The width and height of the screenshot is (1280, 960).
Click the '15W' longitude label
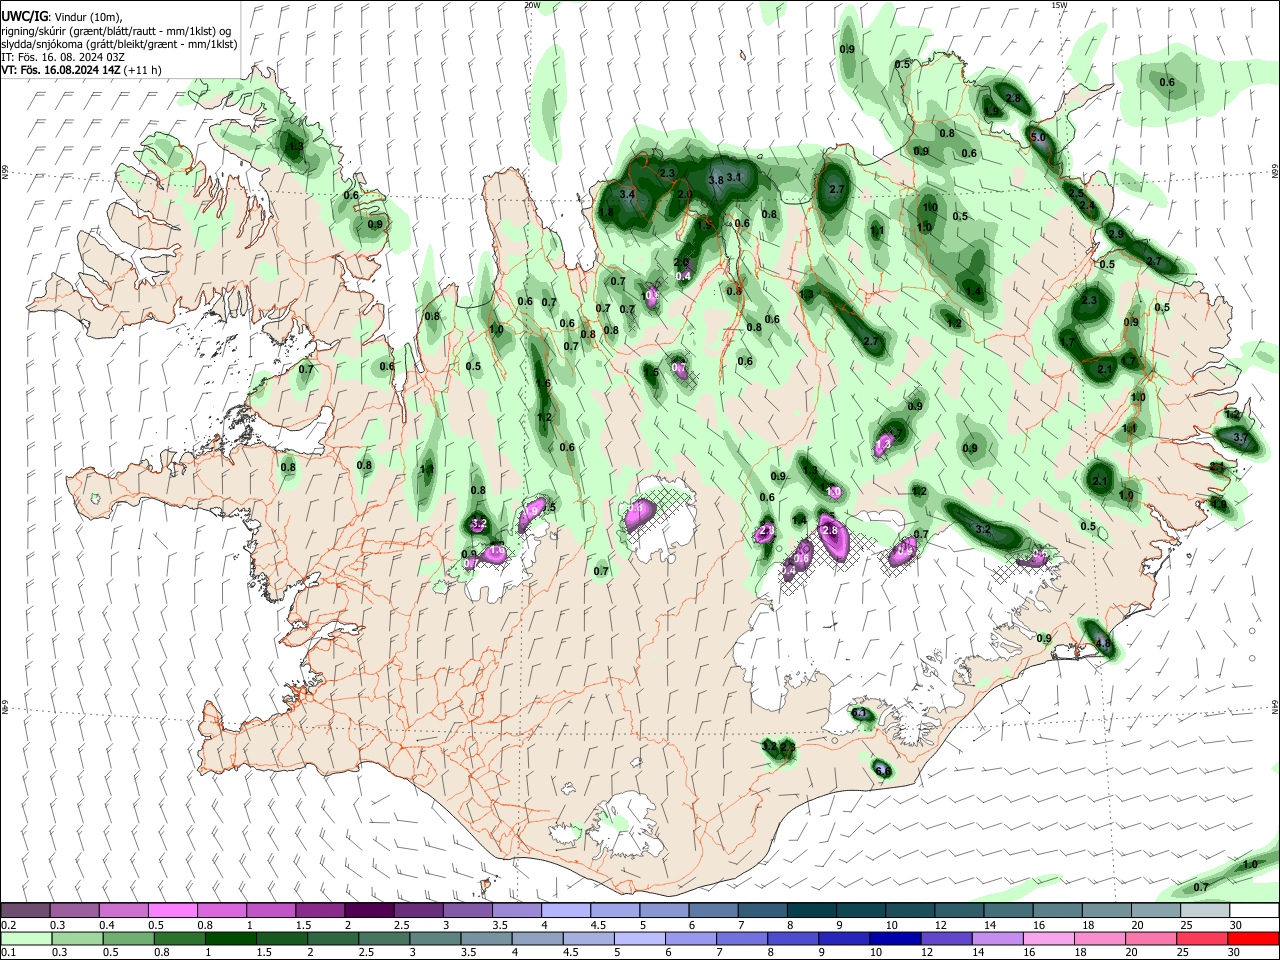[1060, 5]
